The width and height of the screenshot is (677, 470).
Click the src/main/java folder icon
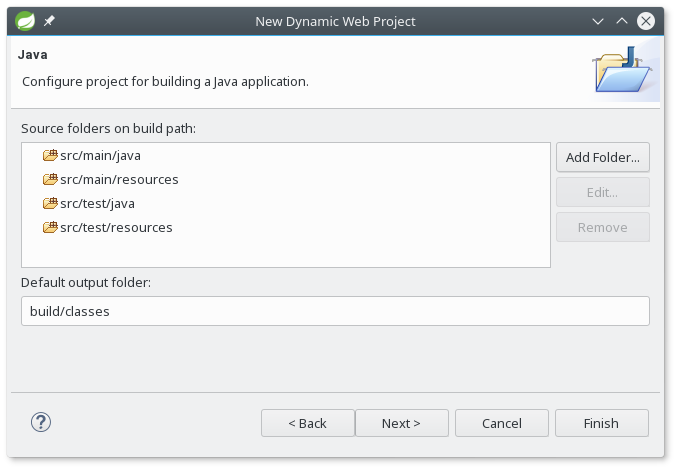tap(50, 155)
